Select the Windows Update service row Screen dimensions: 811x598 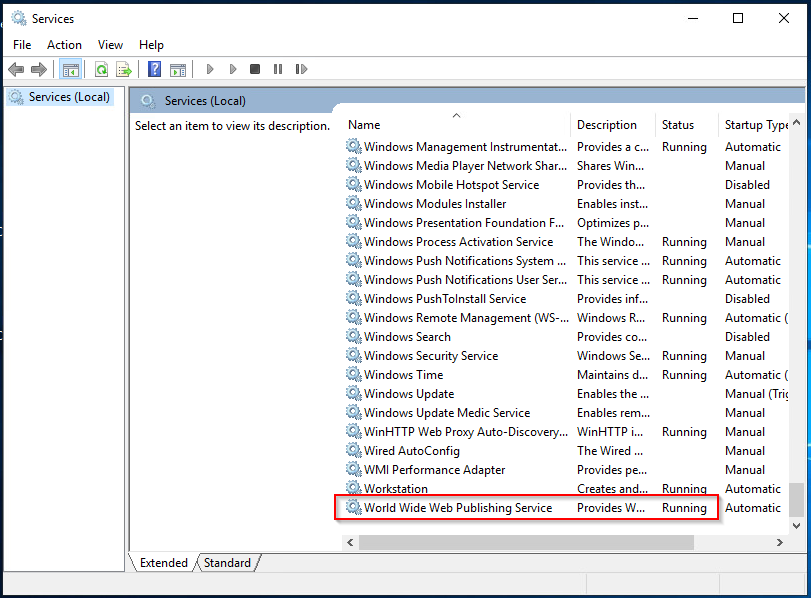pos(408,394)
